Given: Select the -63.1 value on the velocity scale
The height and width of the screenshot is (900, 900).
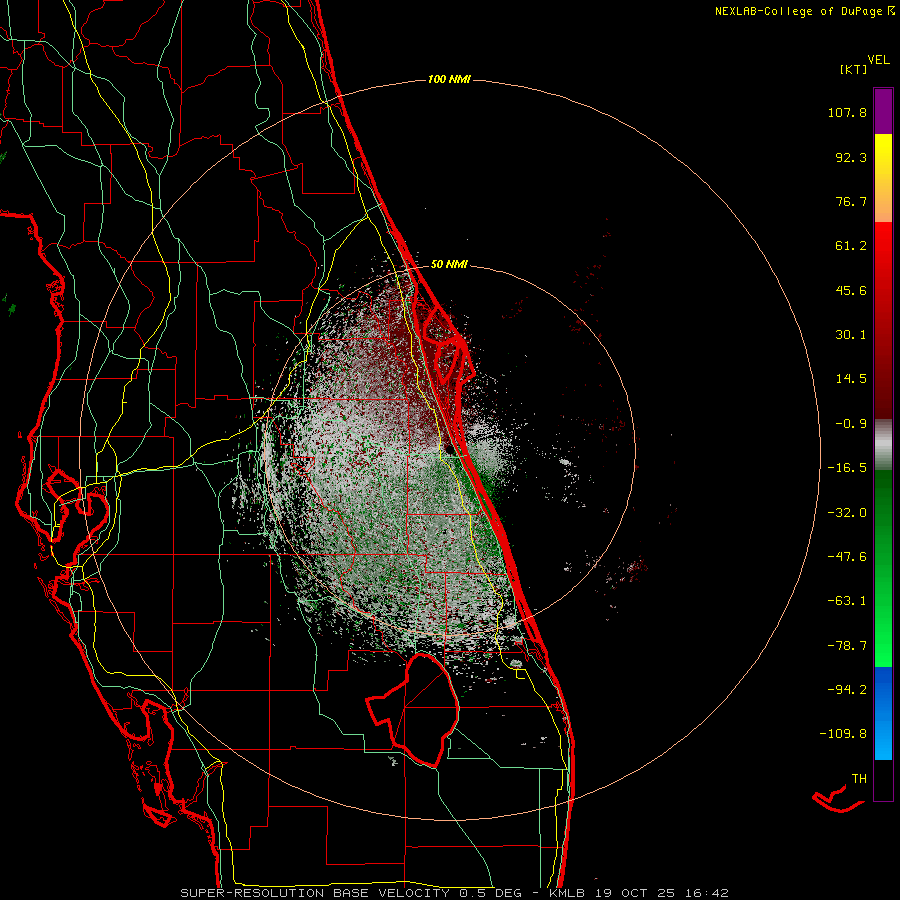Looking at the screenshot, I should click(847, 601).
